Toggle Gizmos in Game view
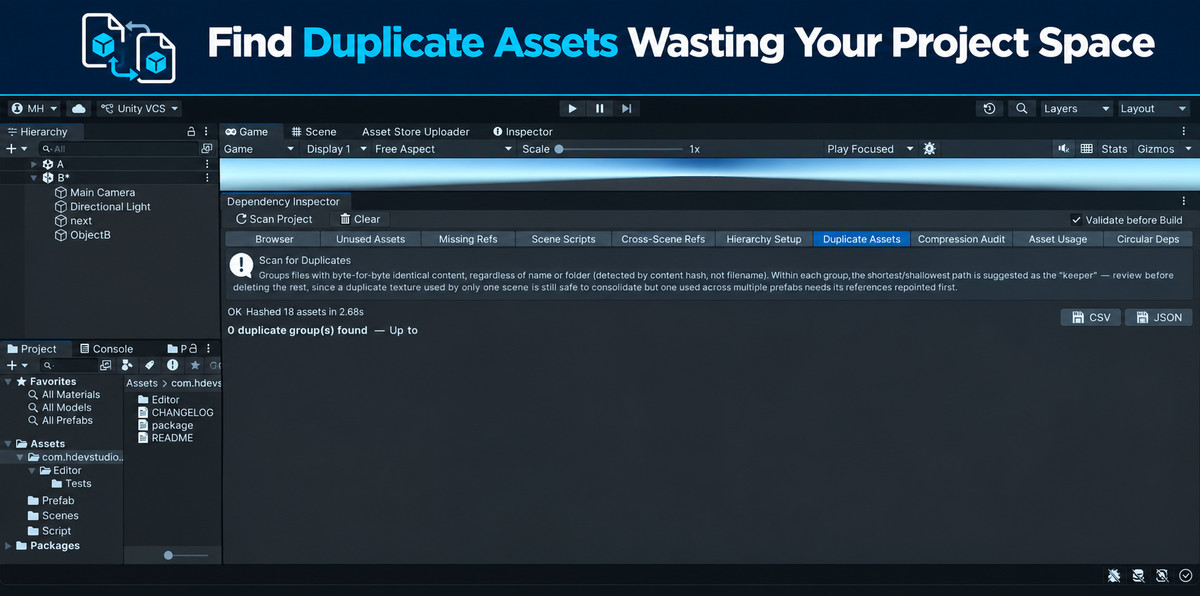 tap(1156, 149)
